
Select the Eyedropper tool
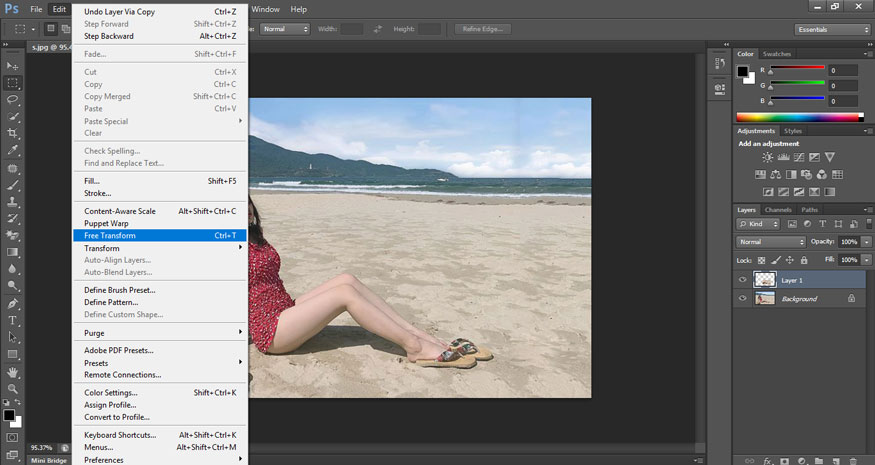13,150
